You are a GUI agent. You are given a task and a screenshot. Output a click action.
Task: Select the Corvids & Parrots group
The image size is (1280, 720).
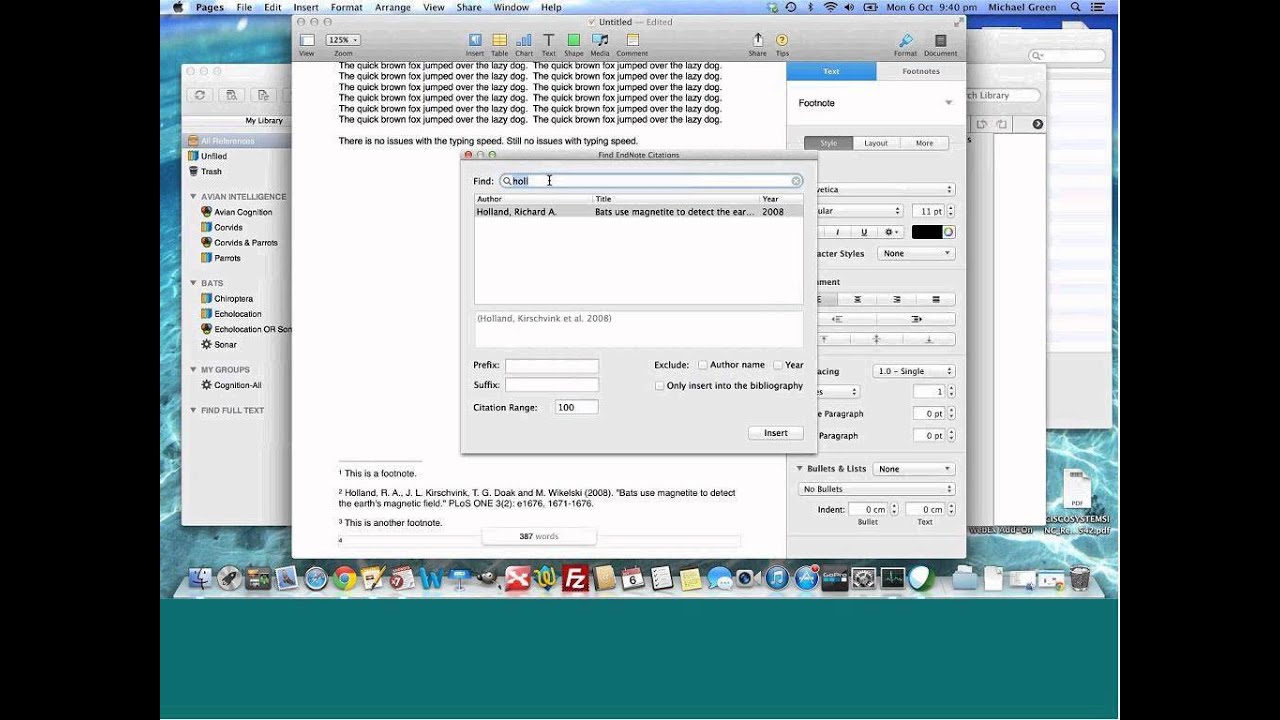[246, 242]
